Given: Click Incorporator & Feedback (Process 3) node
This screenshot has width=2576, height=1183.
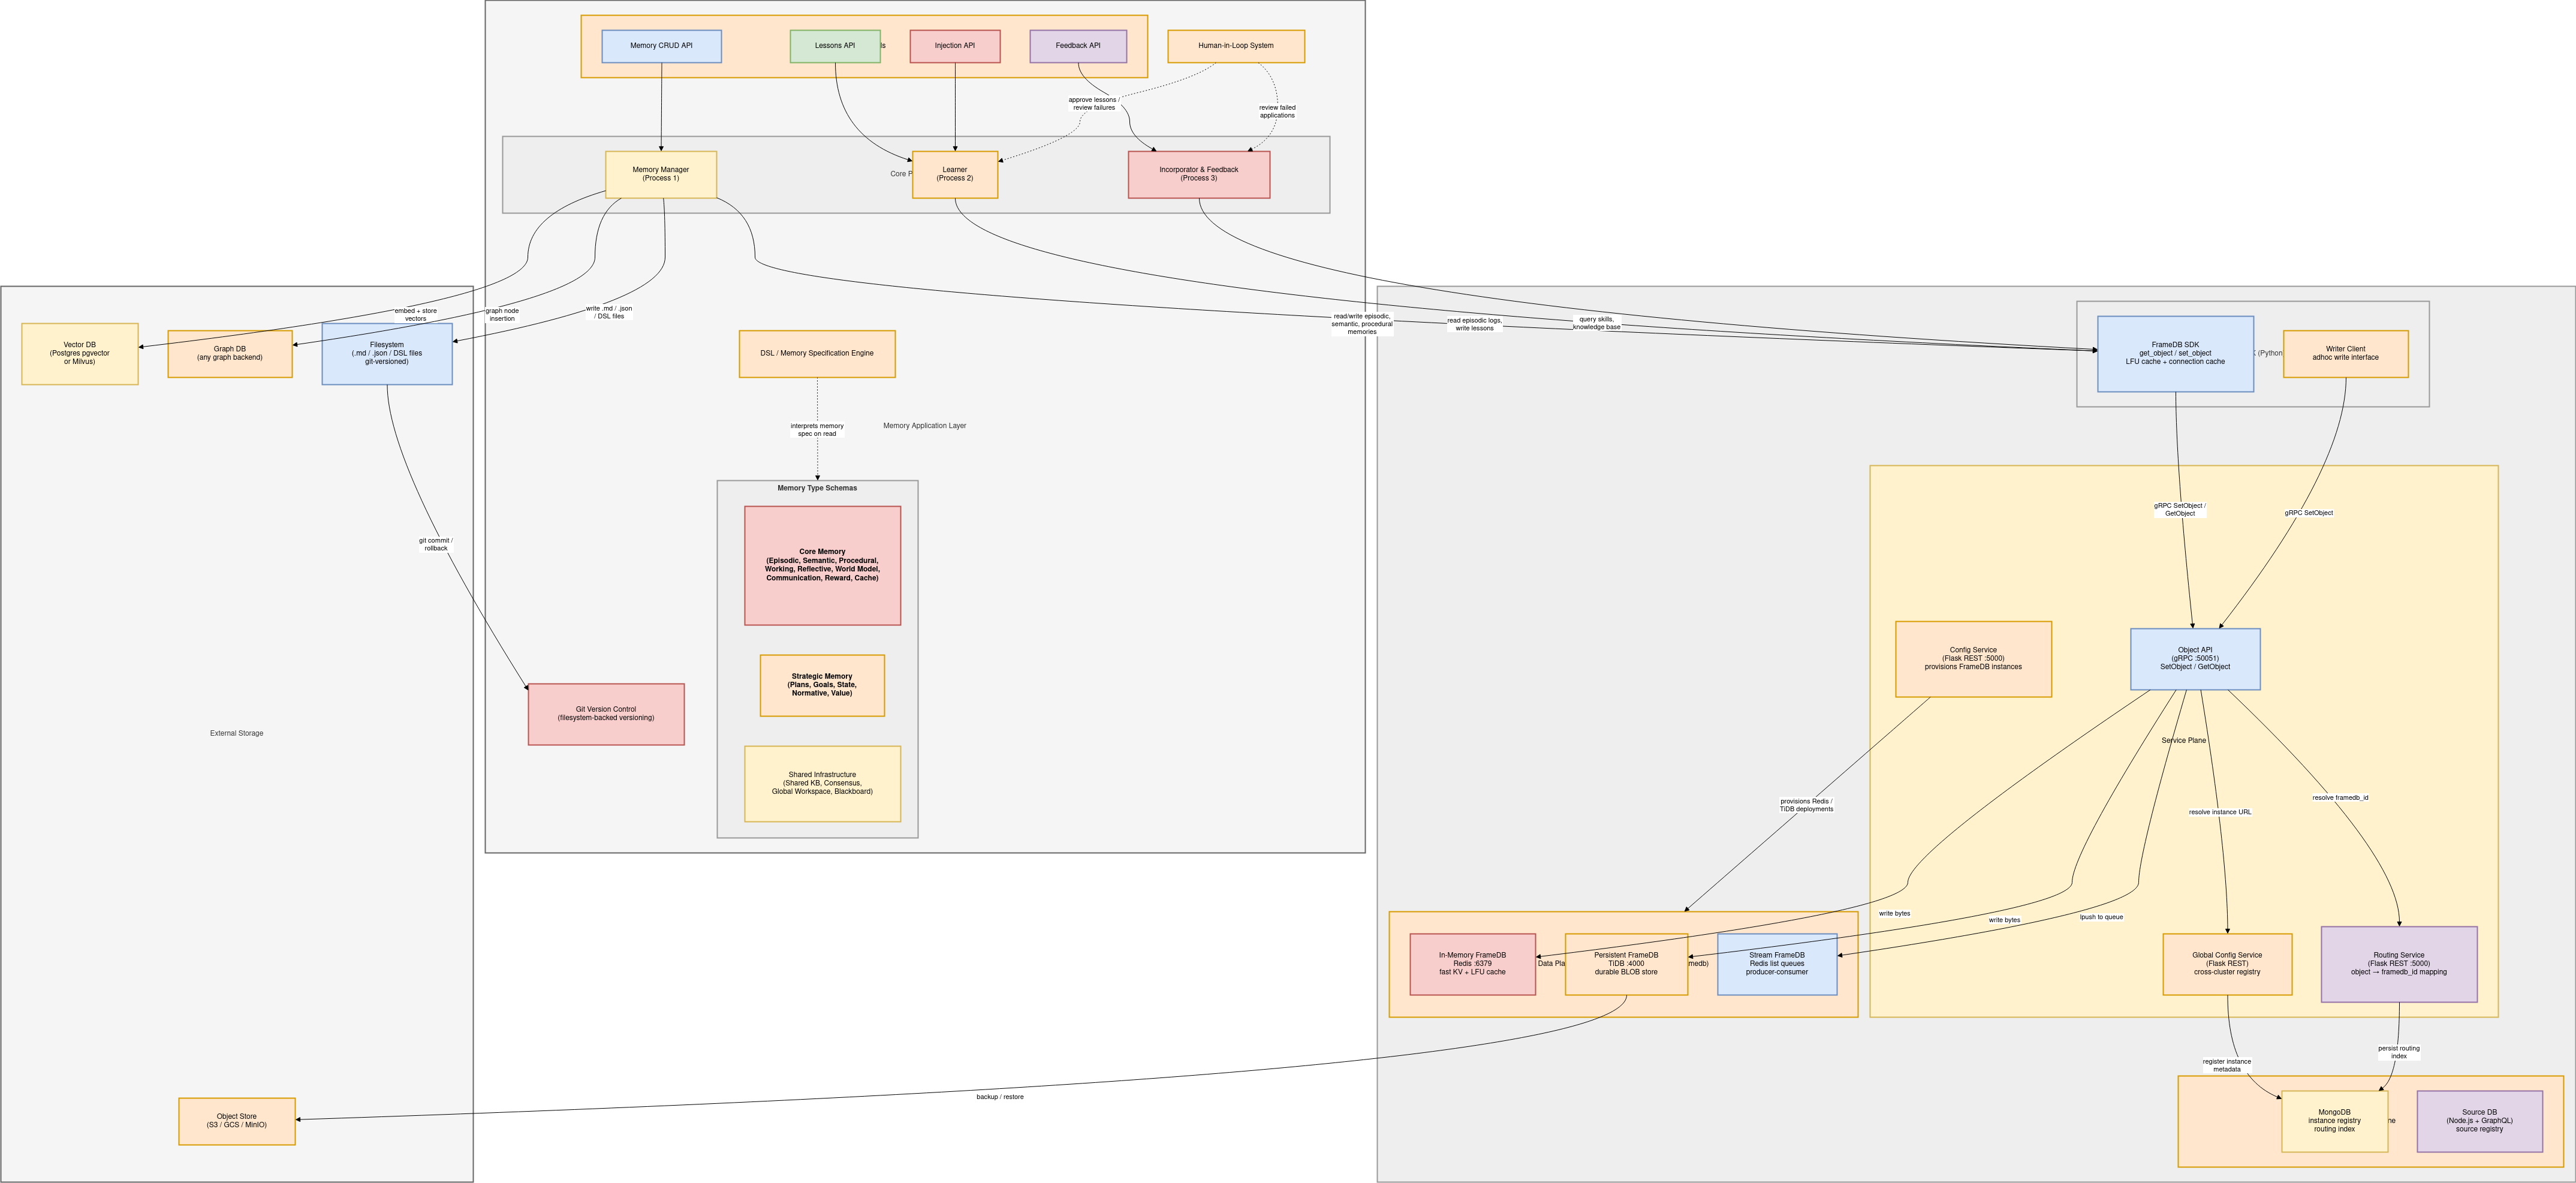Looking at the screenshot, I should (1199, 174).
